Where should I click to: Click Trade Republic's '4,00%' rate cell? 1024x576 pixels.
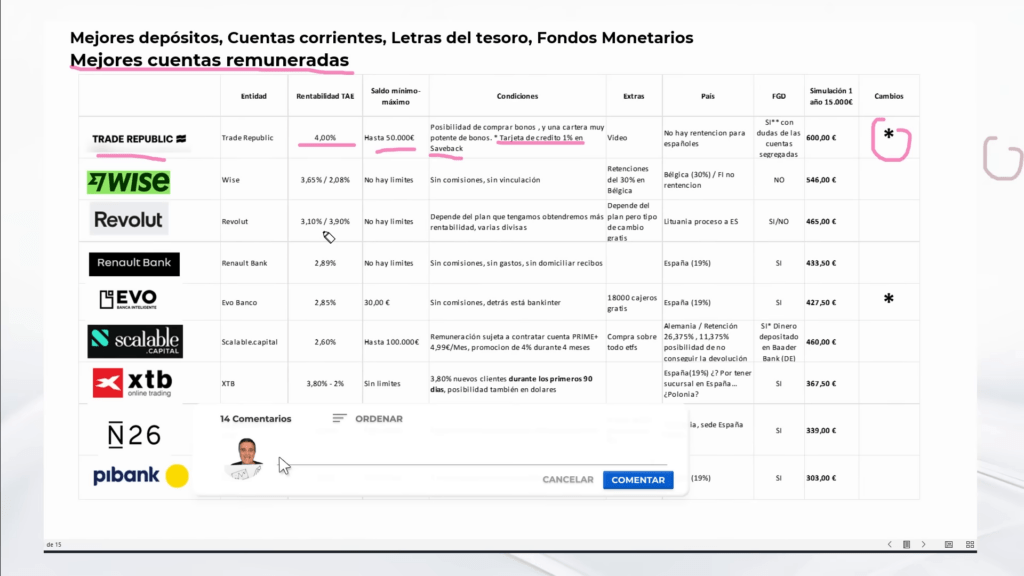325,138
